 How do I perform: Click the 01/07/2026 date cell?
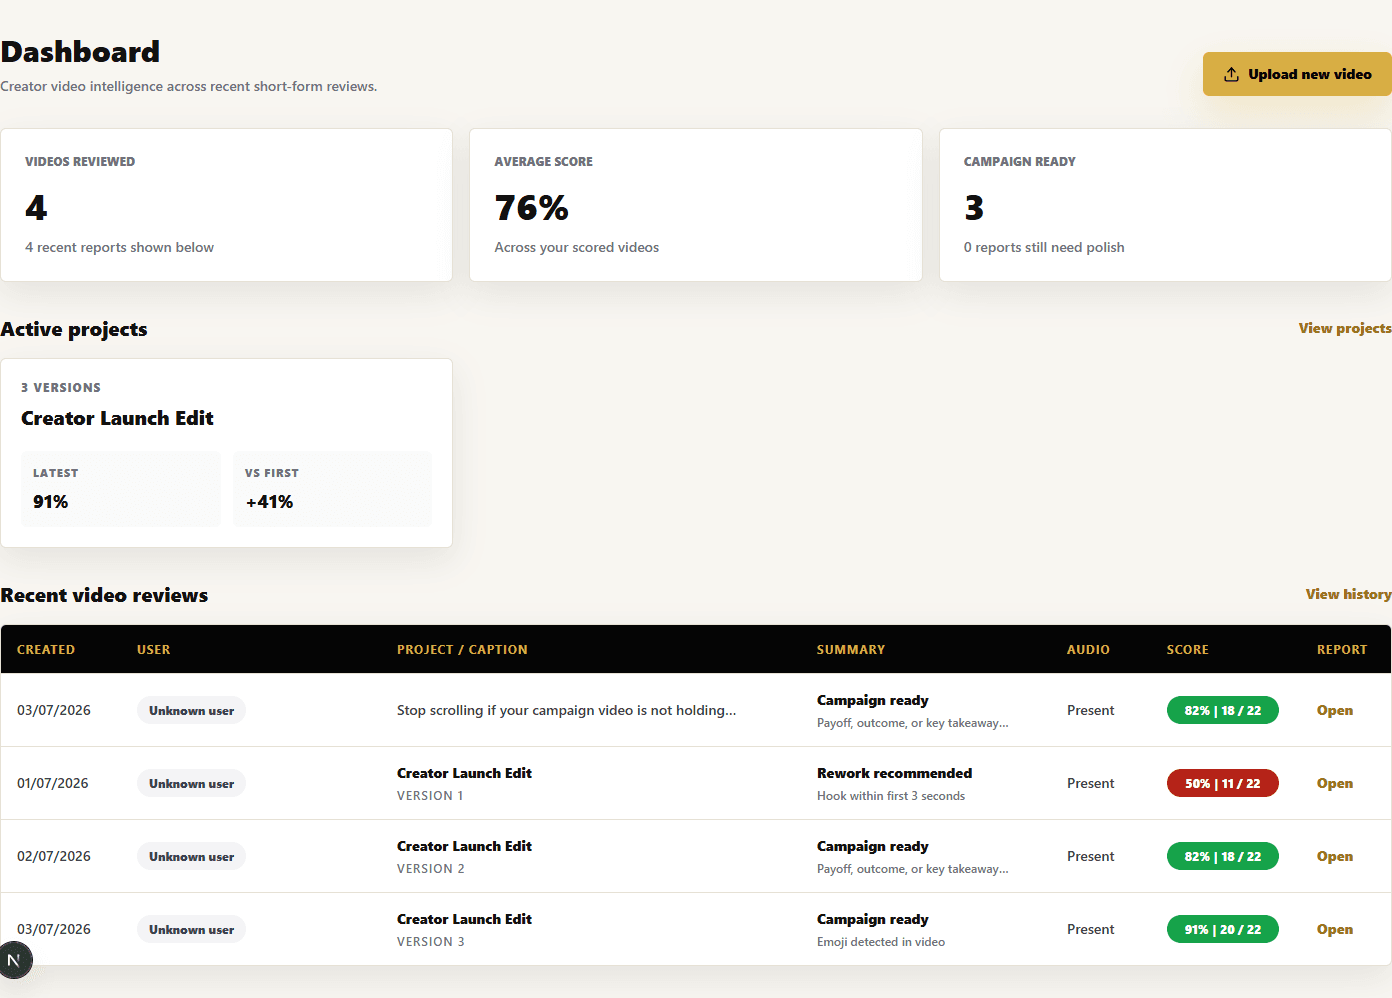pos(53,783)
